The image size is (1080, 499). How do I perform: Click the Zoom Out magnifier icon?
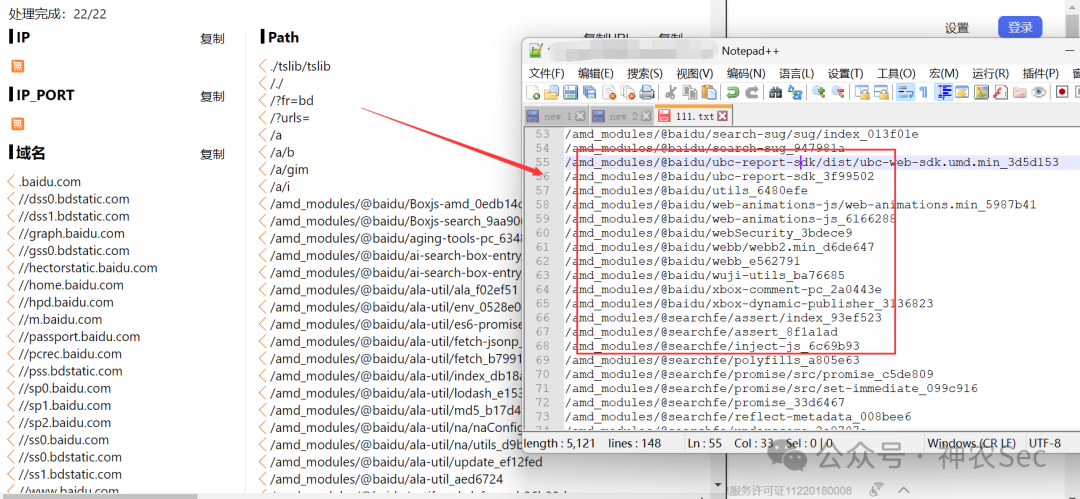pos(838,92)
